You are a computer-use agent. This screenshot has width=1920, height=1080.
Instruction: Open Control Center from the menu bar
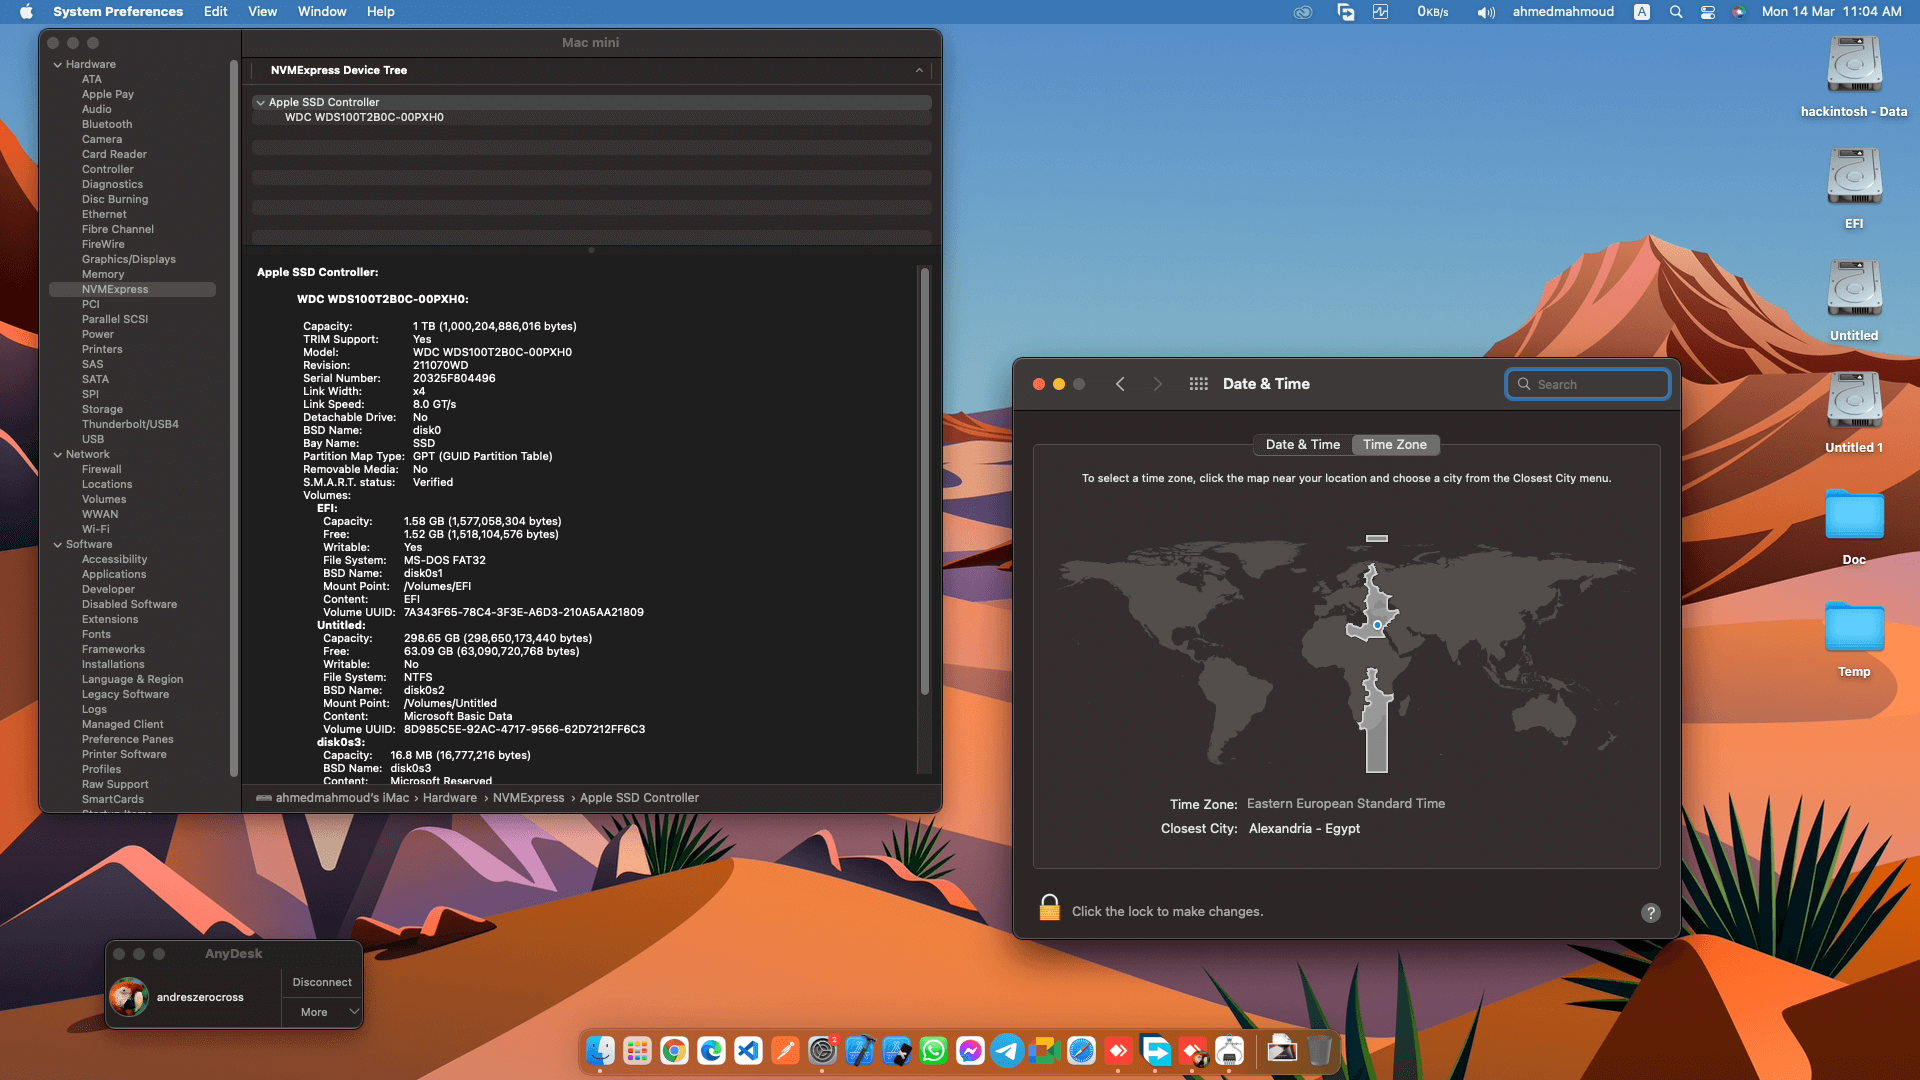[x=1708, y=12]
